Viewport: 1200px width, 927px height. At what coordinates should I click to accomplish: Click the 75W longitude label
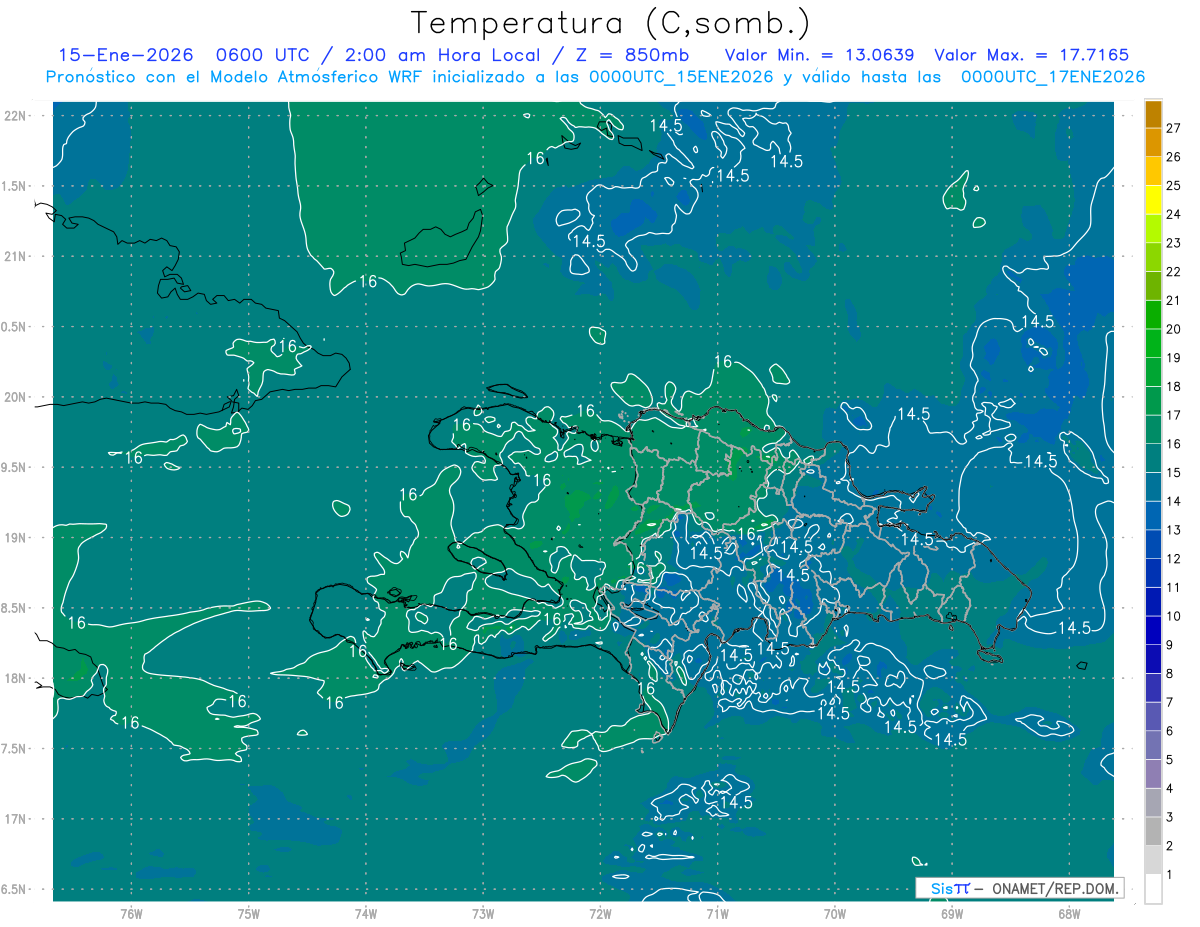point(249,913)
